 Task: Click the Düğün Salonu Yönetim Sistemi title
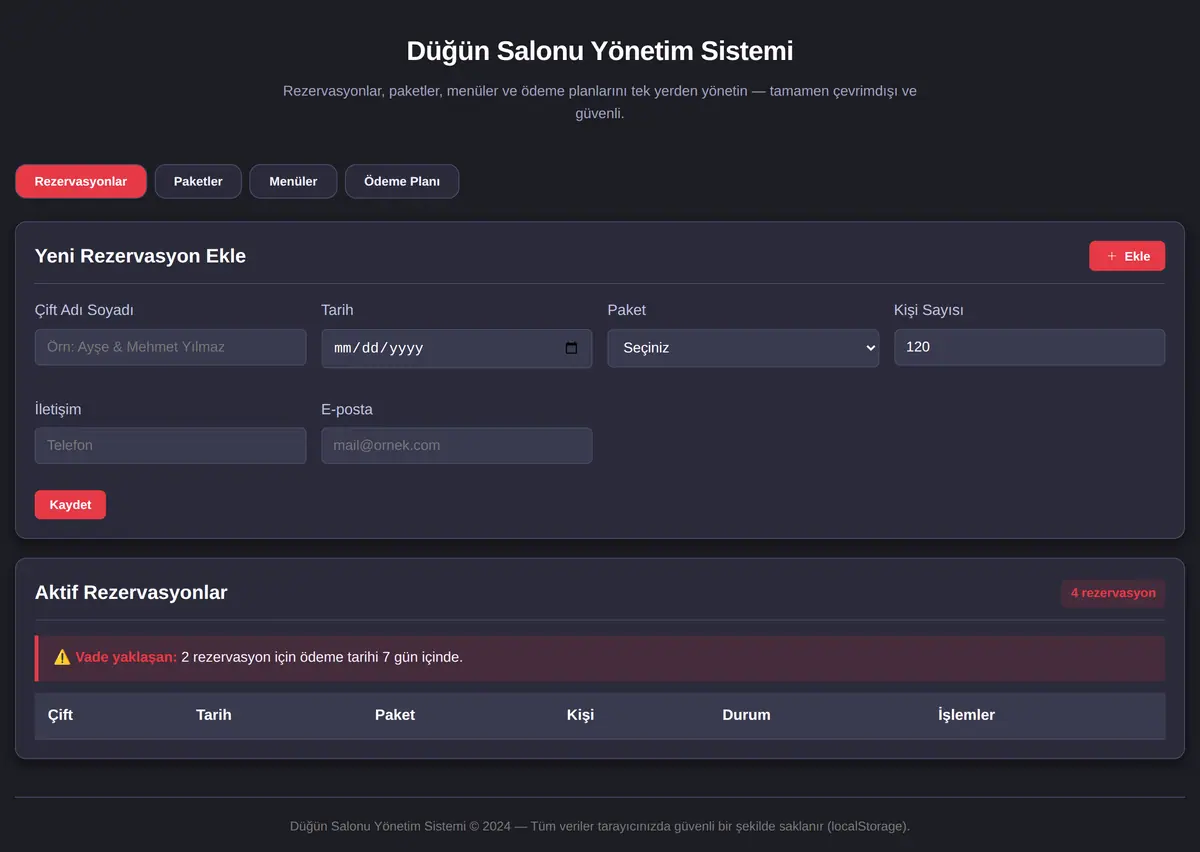click(x=600, y=51)
